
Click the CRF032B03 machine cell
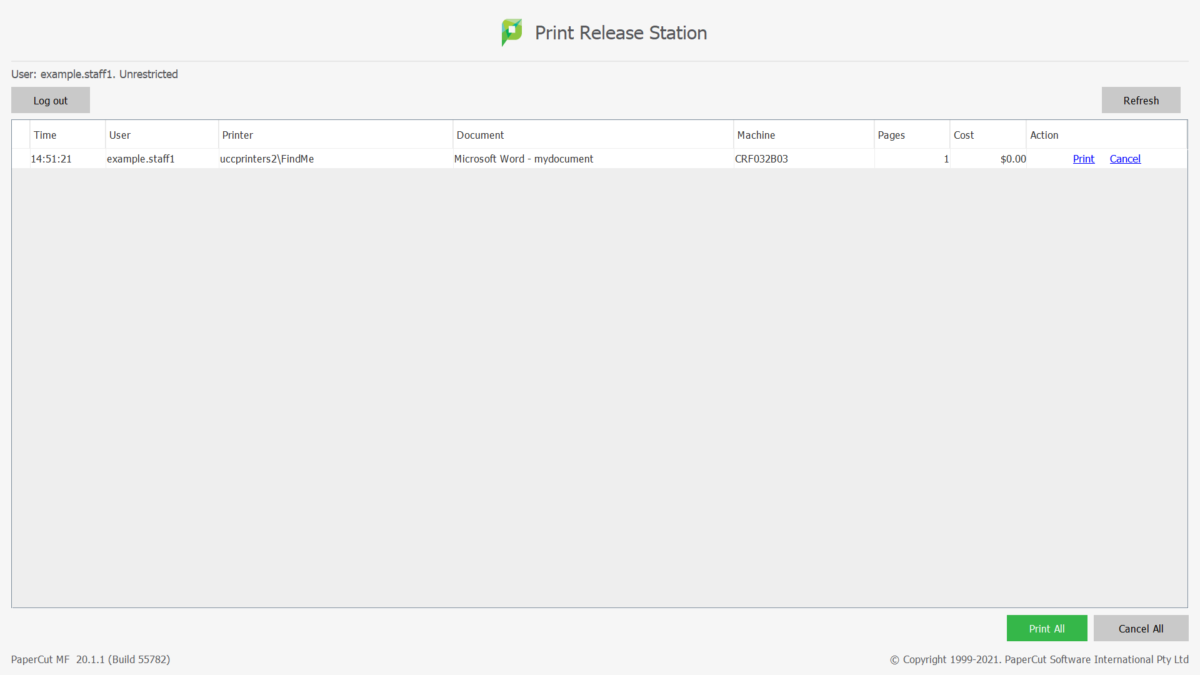pyautogui.click(x=761, y=159)
